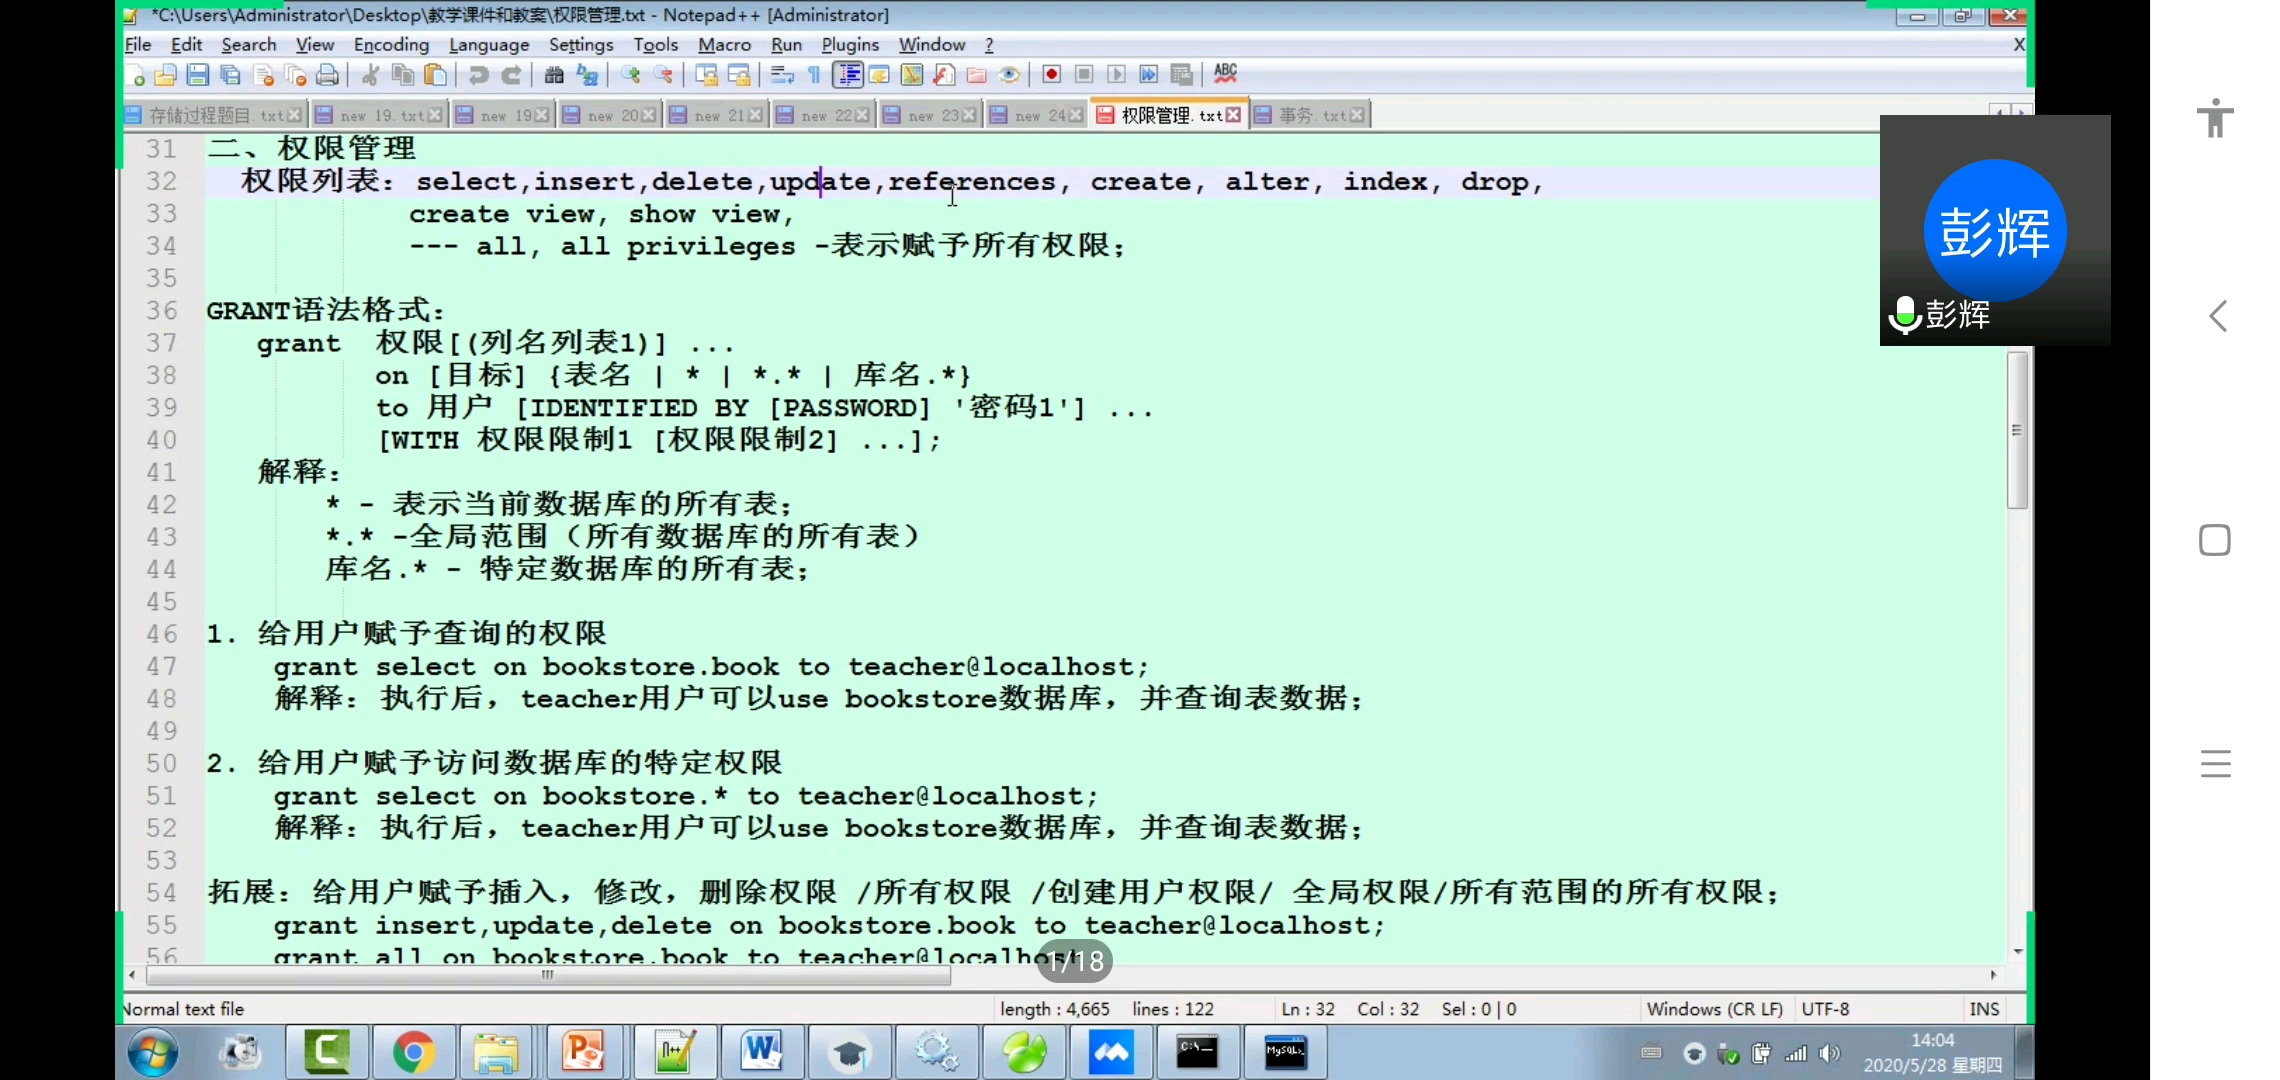Open Chrome from the Windows taskbar
2280x1080 pixels.
[x=413, y=1053]
